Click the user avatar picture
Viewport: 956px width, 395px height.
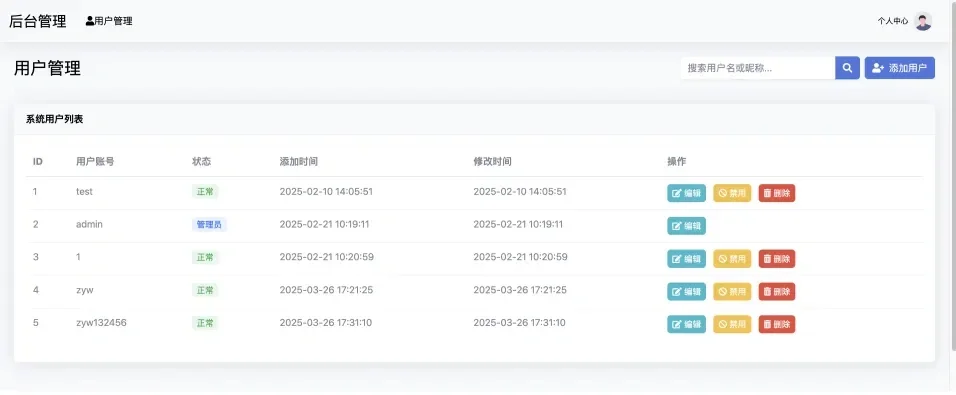[923, 21]
